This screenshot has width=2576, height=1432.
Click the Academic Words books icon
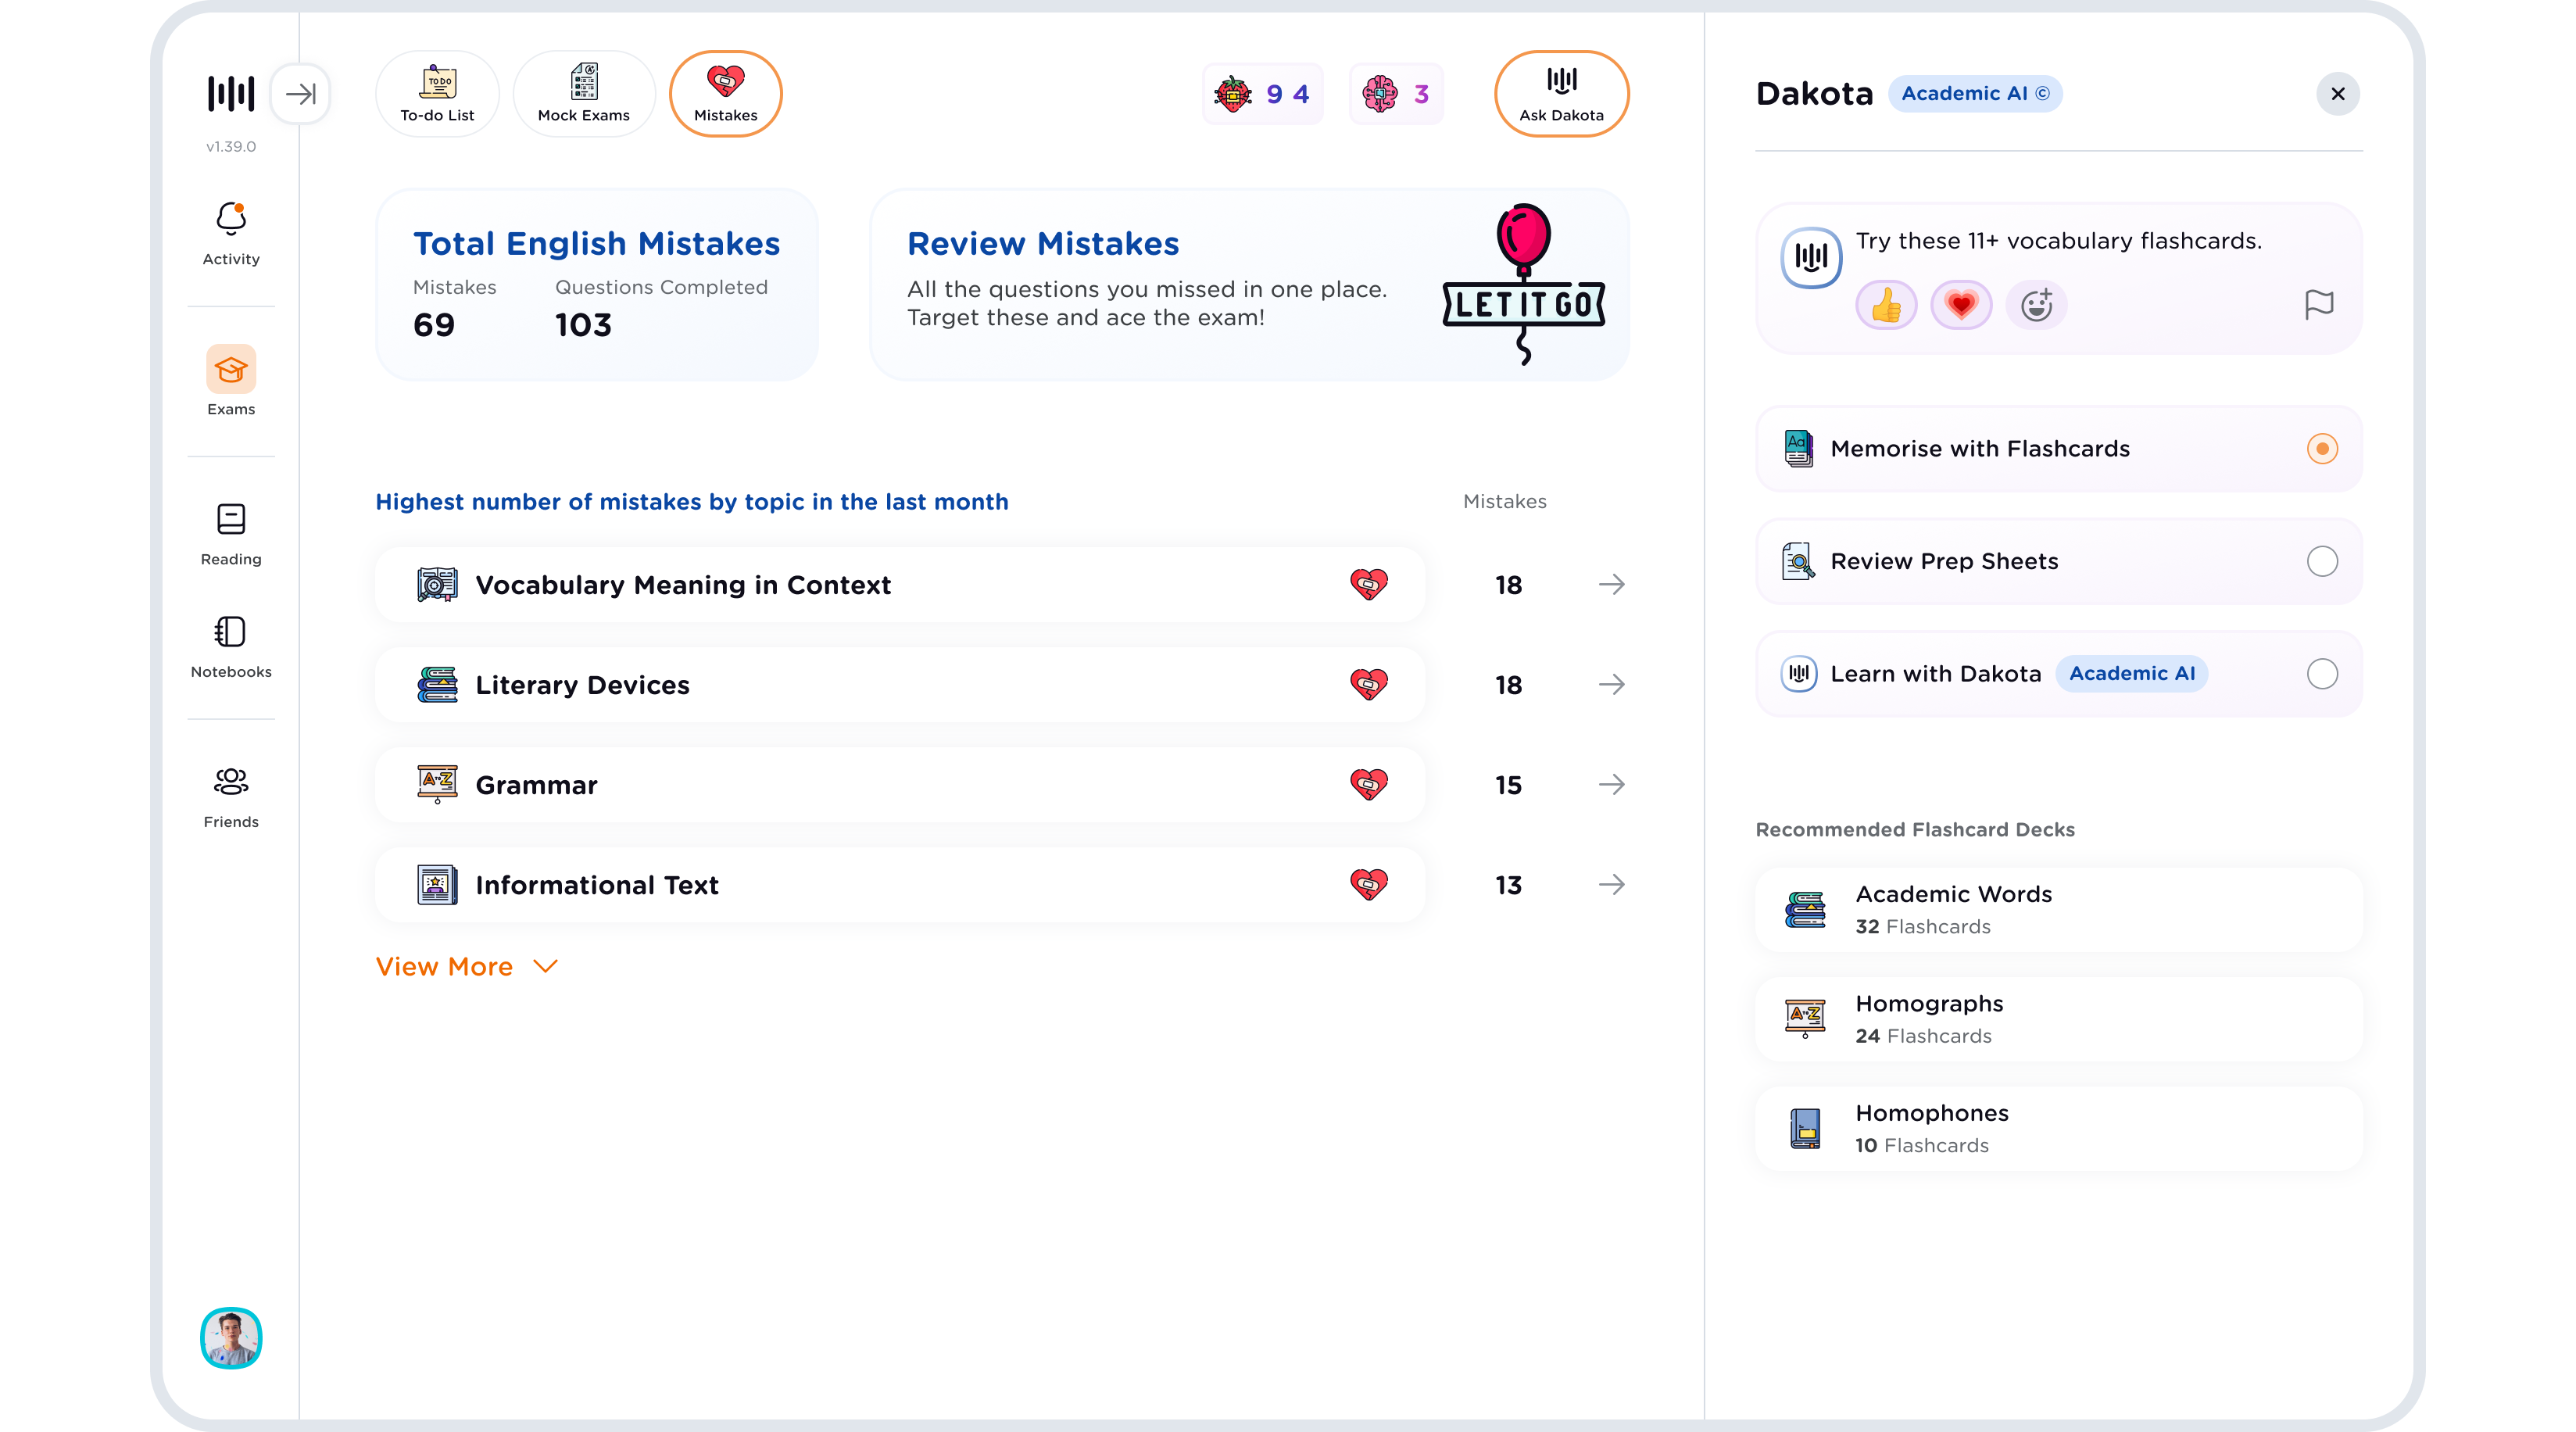coord(1805,910)
